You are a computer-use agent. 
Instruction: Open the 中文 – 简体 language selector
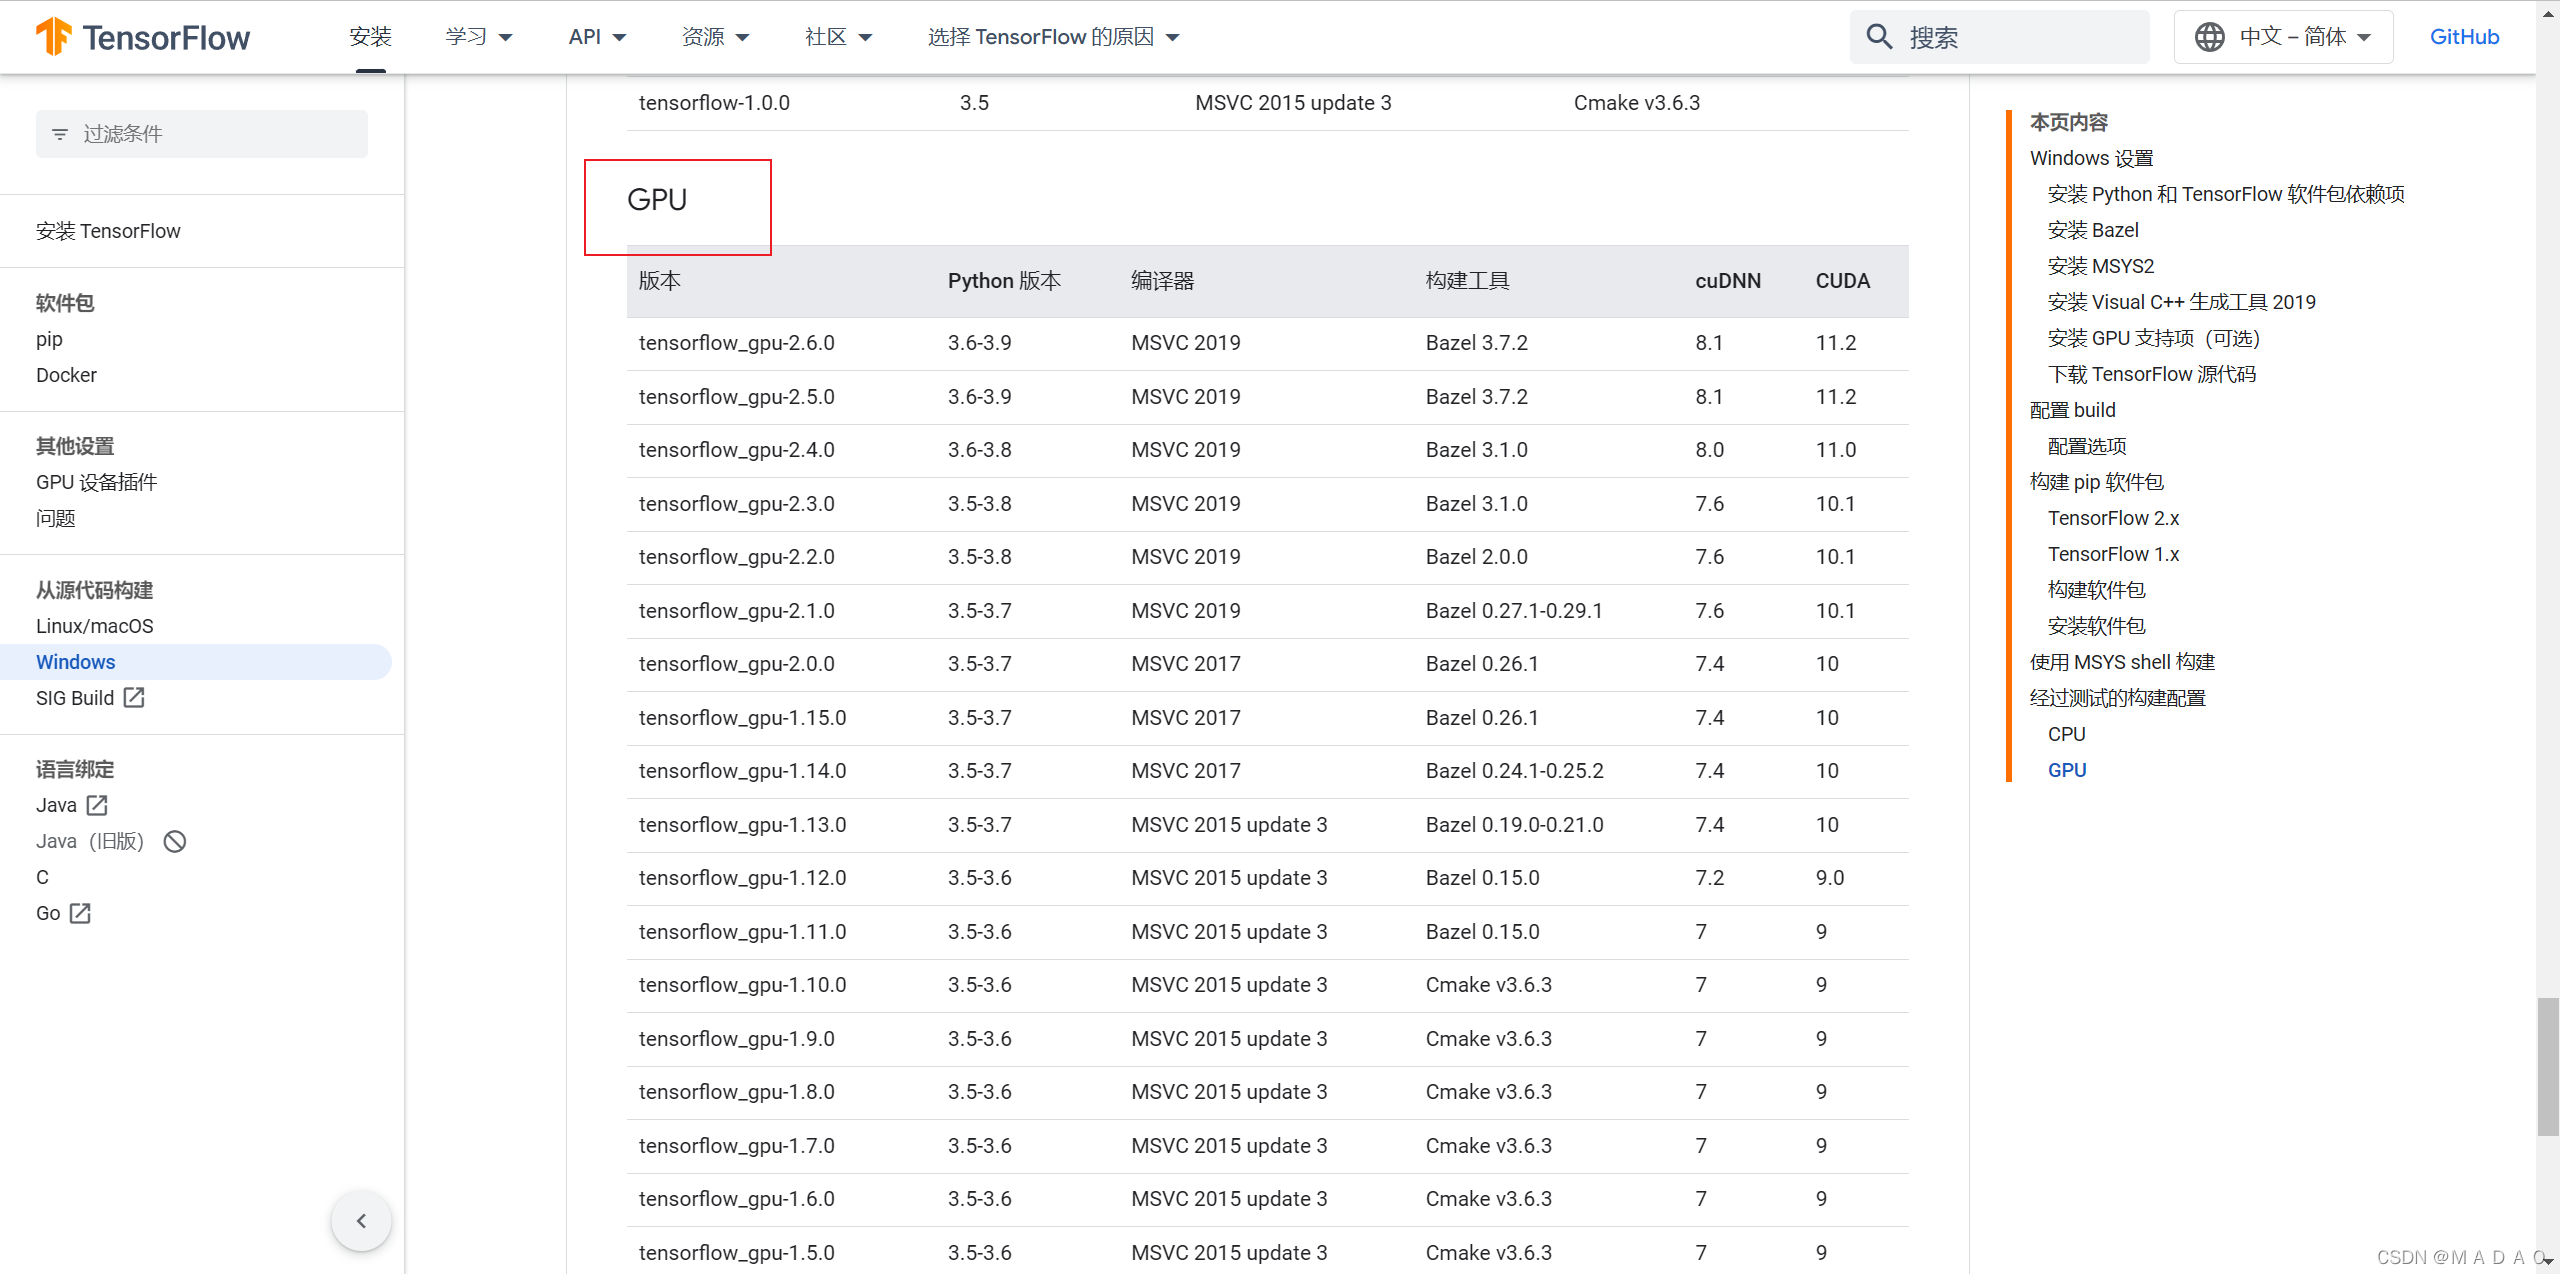click(2283, 37)
